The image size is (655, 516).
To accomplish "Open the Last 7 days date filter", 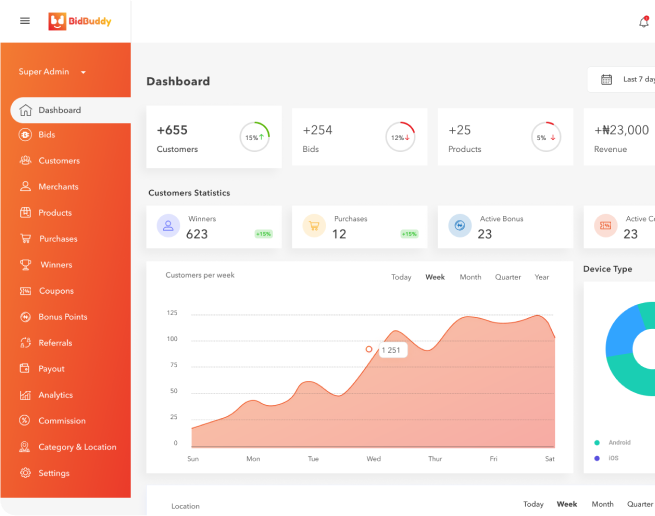I will (x=621, y=79).
